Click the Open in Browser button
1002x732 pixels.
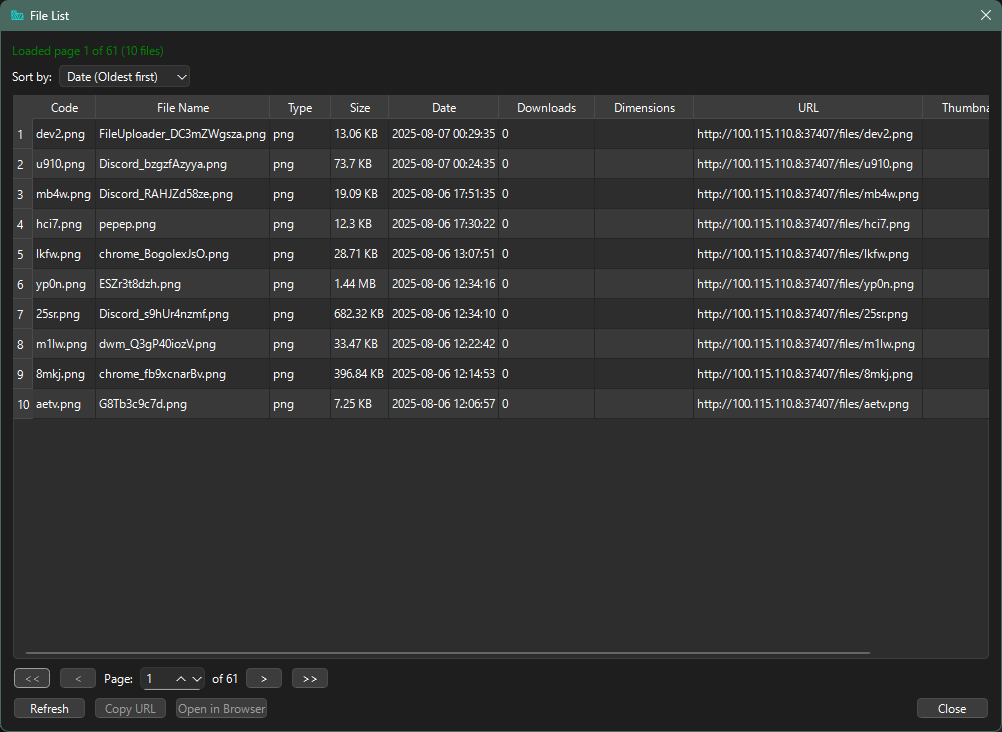(x=221, y=709)
